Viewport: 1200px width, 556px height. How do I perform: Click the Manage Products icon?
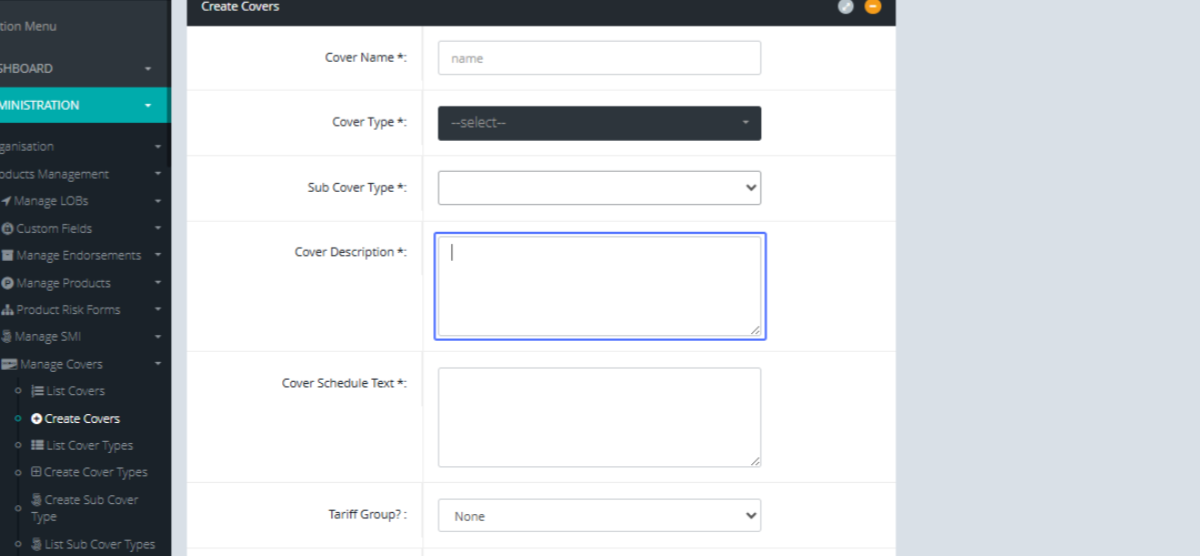coord(7,283)
